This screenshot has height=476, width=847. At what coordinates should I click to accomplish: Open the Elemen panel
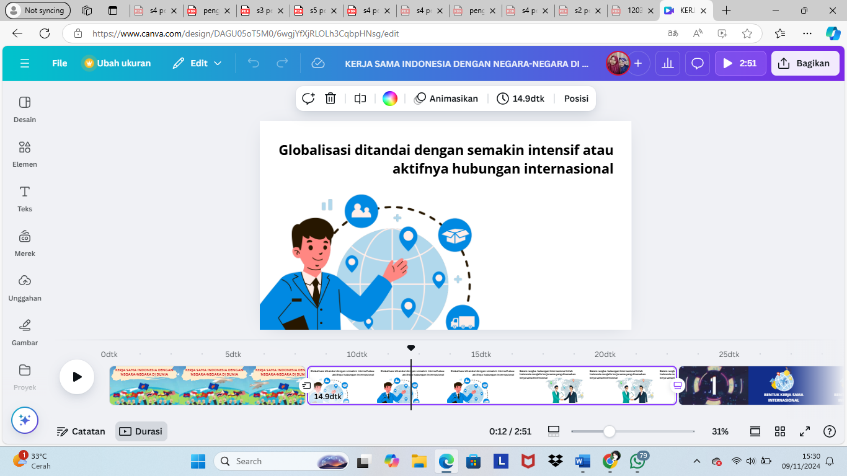coord(25,152)
